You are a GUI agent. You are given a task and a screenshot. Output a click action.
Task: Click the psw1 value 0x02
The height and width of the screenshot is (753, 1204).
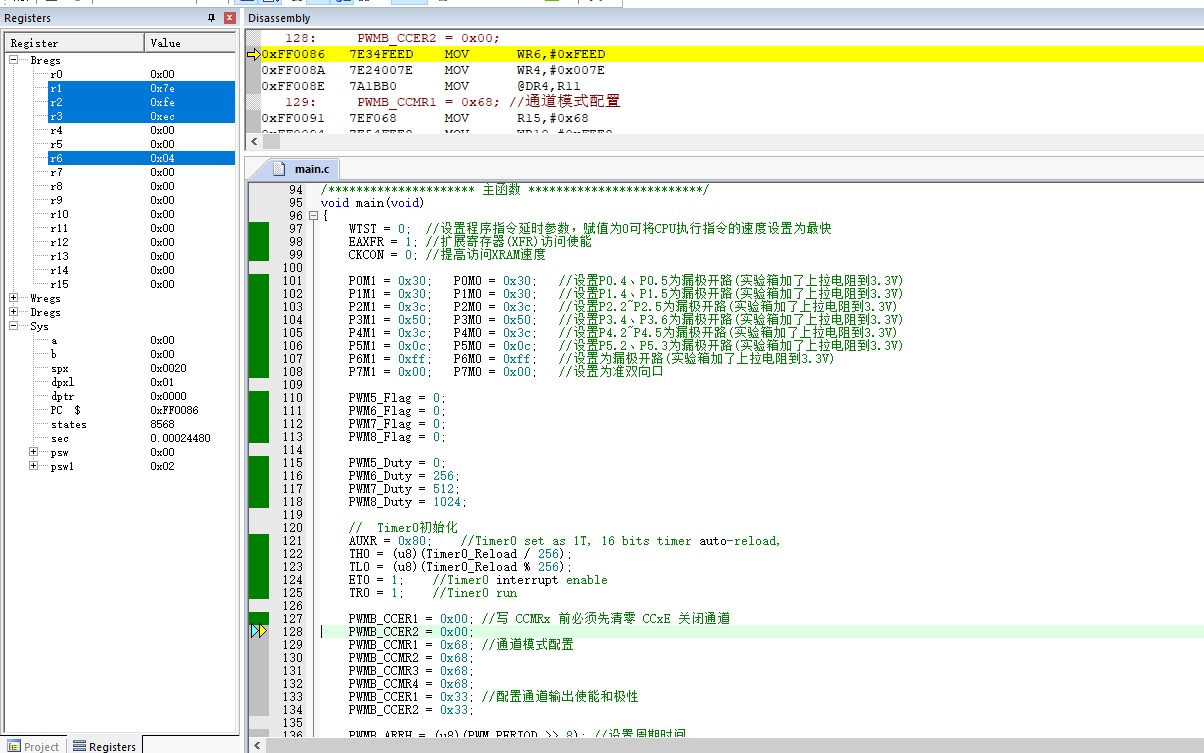coord(163,466)
